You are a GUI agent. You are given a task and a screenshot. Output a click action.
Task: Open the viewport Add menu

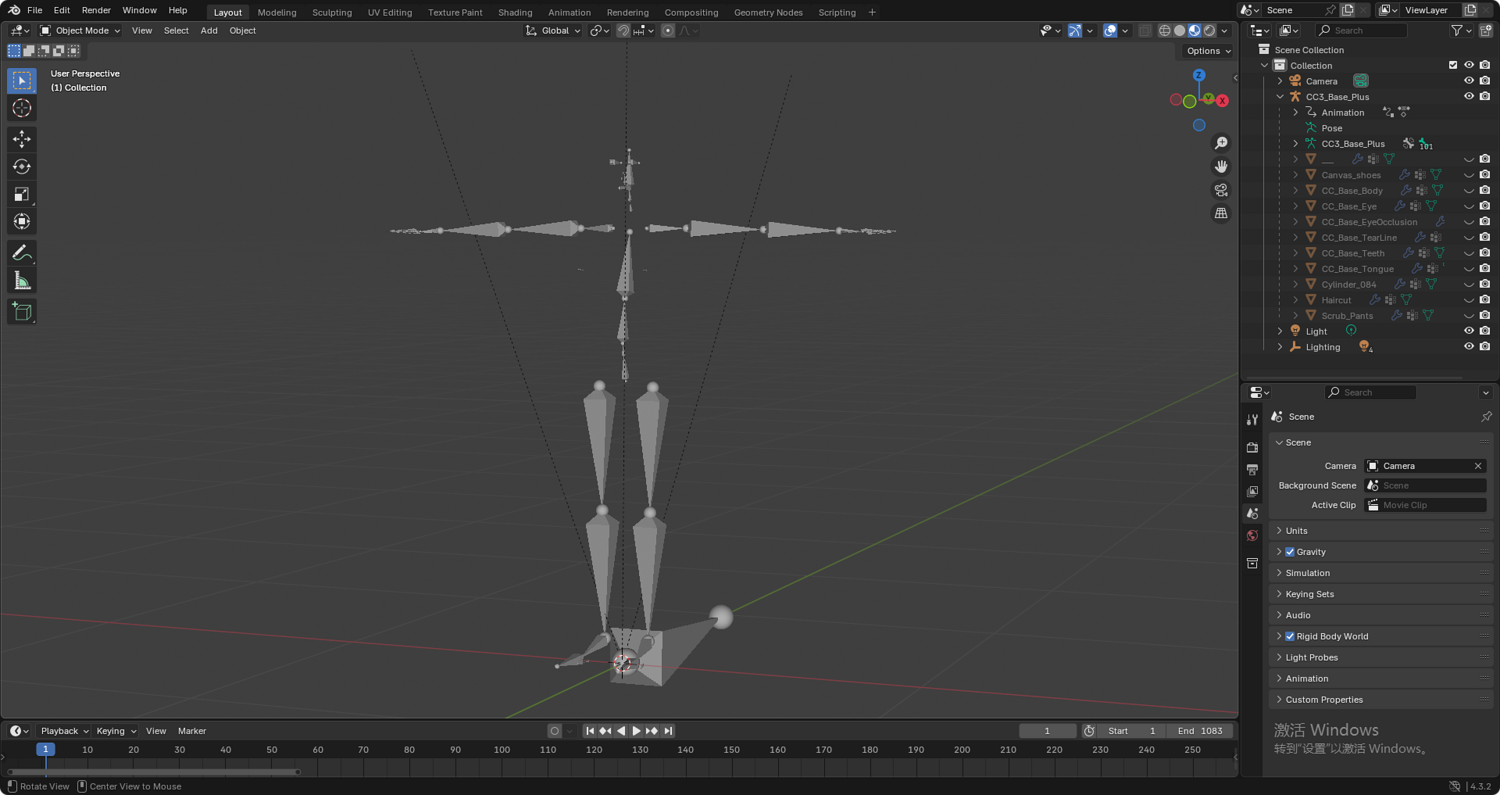(x=209, y=31)
